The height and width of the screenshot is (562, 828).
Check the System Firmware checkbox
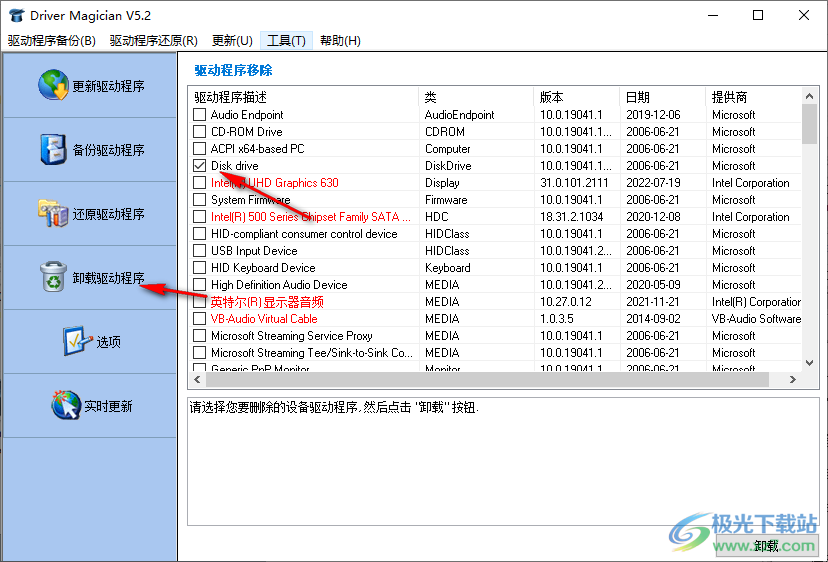[x=200, y=200]
